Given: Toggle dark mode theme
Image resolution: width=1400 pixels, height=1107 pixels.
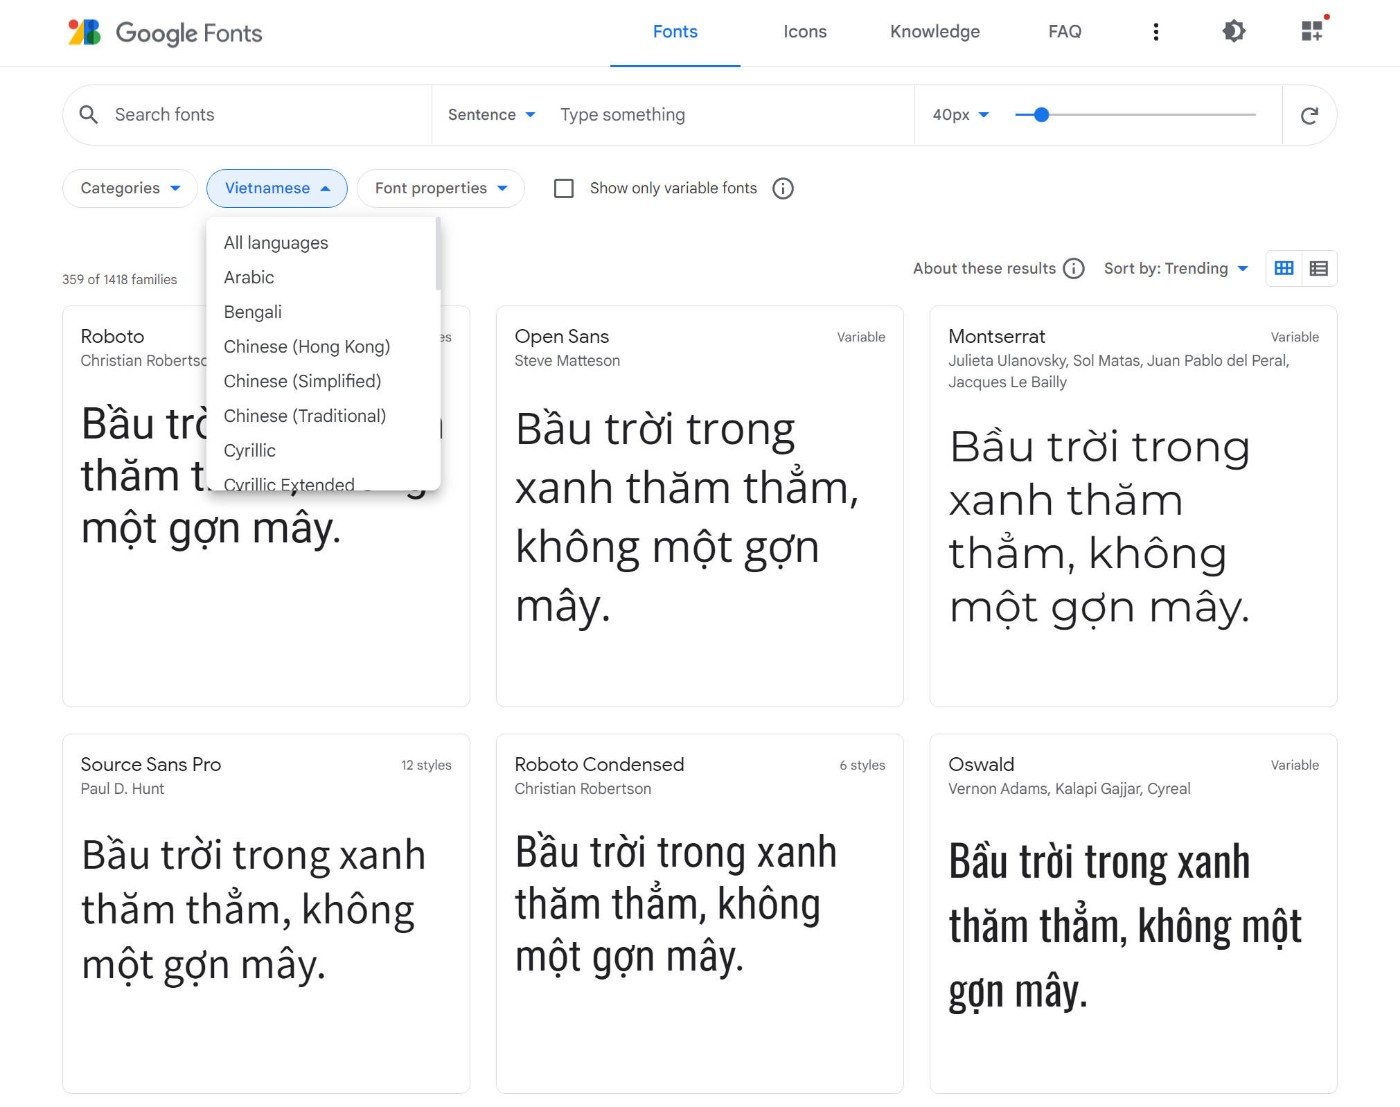Looking at the screenshot, I should click(1233, 31).
